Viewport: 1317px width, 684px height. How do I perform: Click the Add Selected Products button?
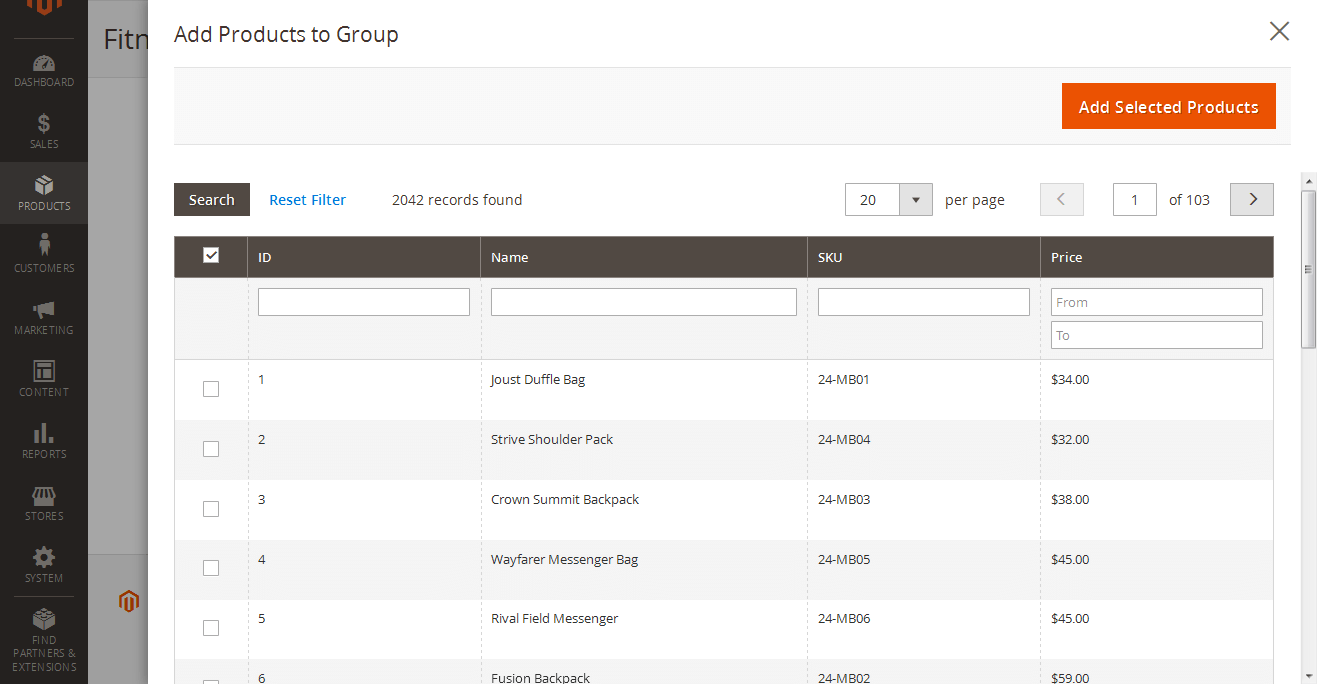(1168, 106)
